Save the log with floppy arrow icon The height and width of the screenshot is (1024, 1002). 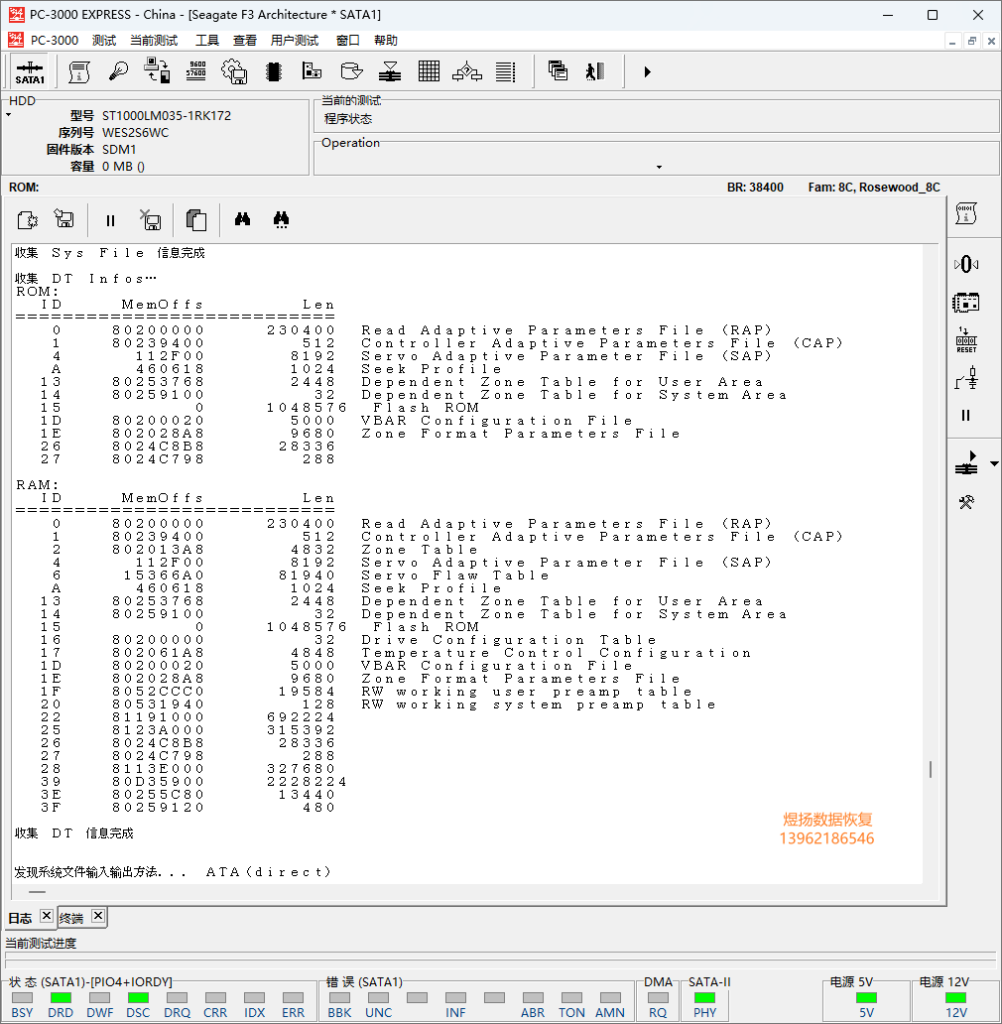(64, 219)
